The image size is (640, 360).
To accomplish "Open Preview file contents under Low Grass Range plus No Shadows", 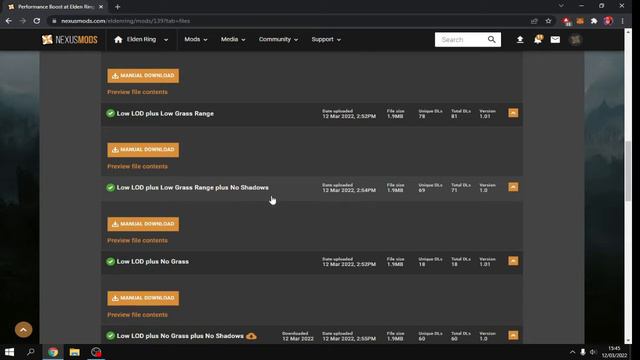I will [x=137, y=240].
